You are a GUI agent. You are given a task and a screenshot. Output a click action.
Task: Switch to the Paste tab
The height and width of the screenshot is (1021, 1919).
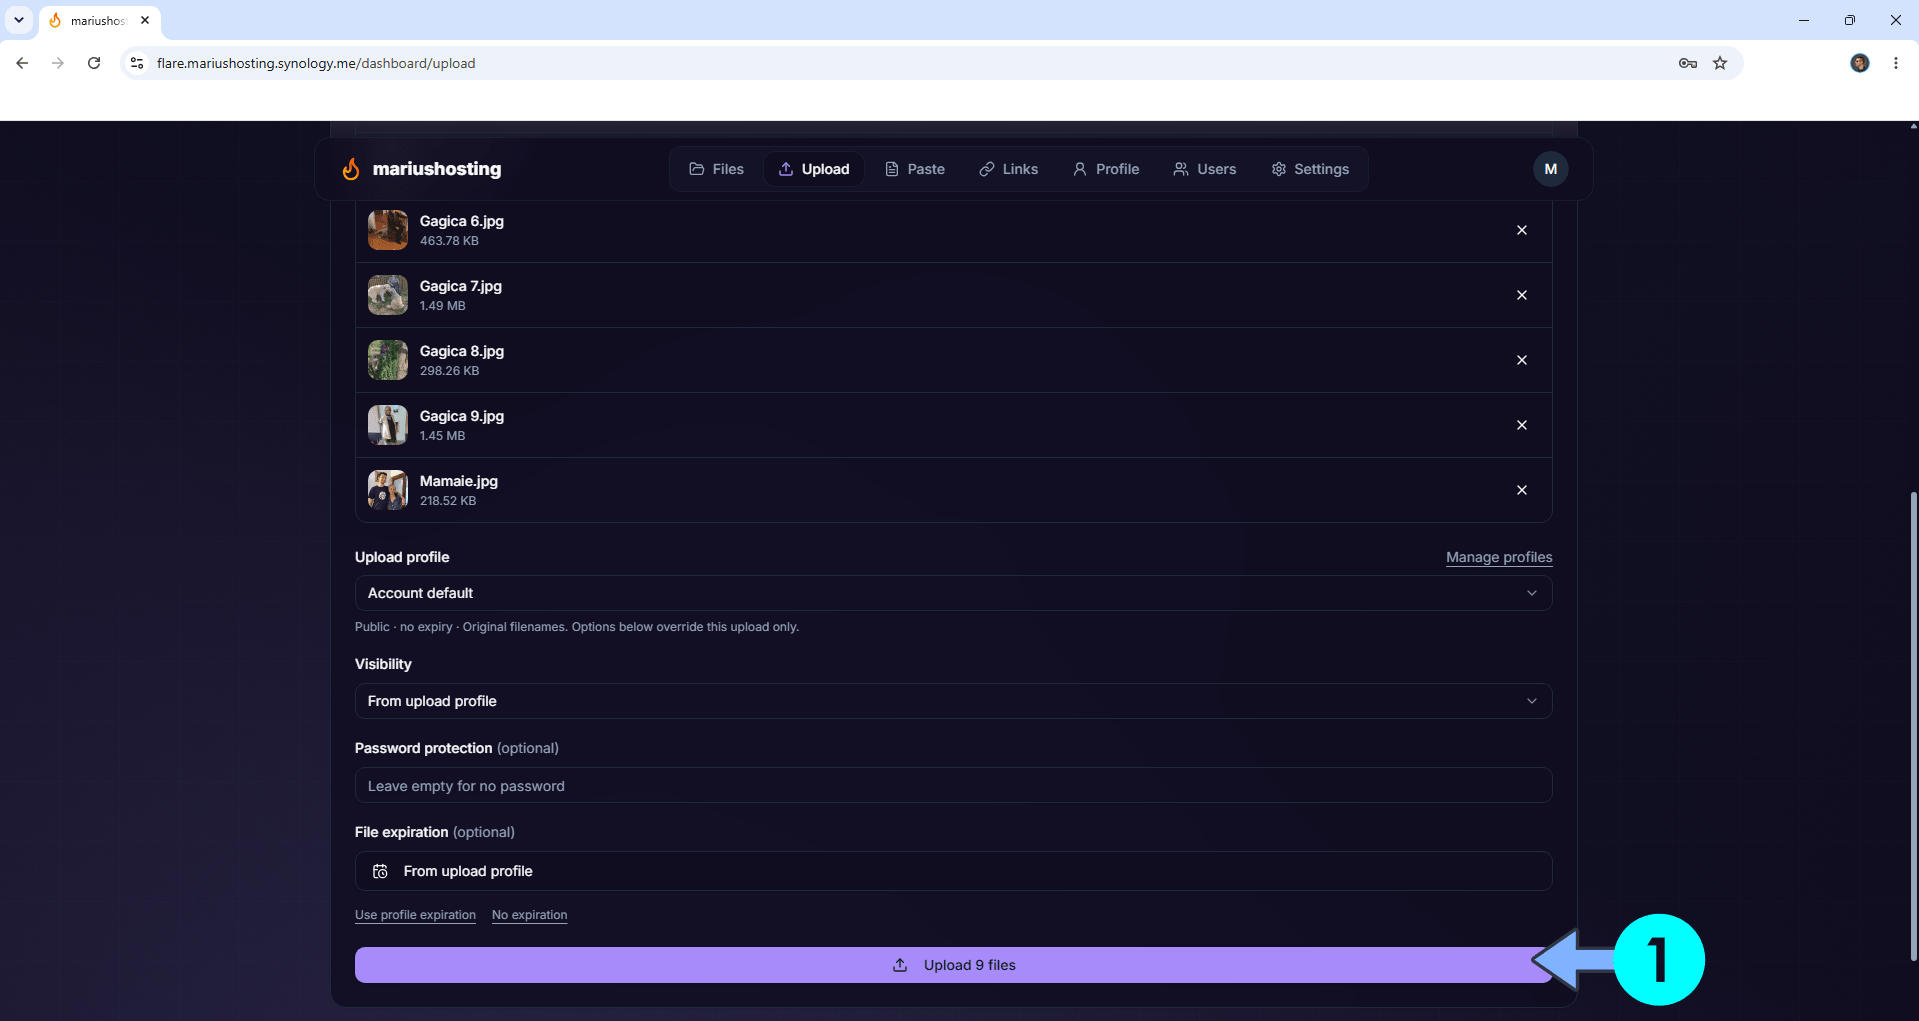[x=914, y=169]
